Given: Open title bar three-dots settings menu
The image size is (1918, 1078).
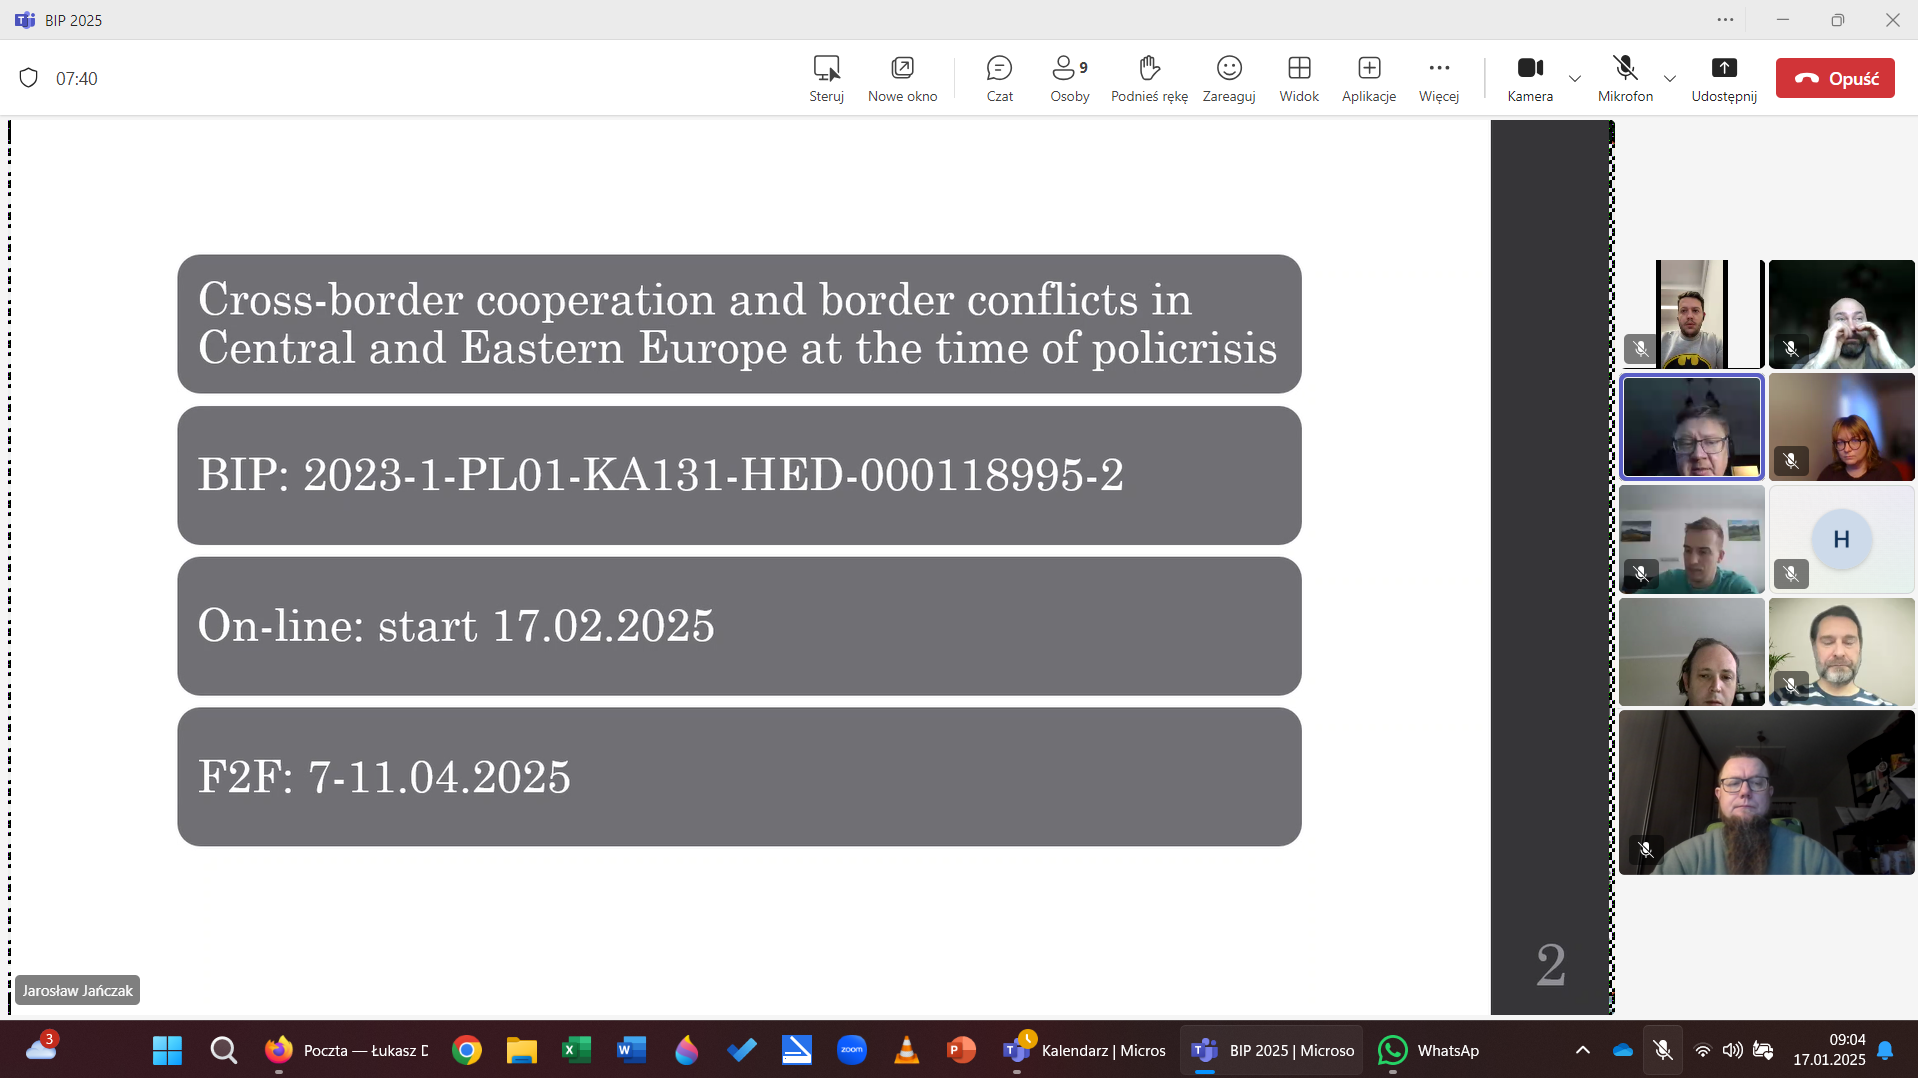Looking at the screenshot, I should pos(1725,20).
